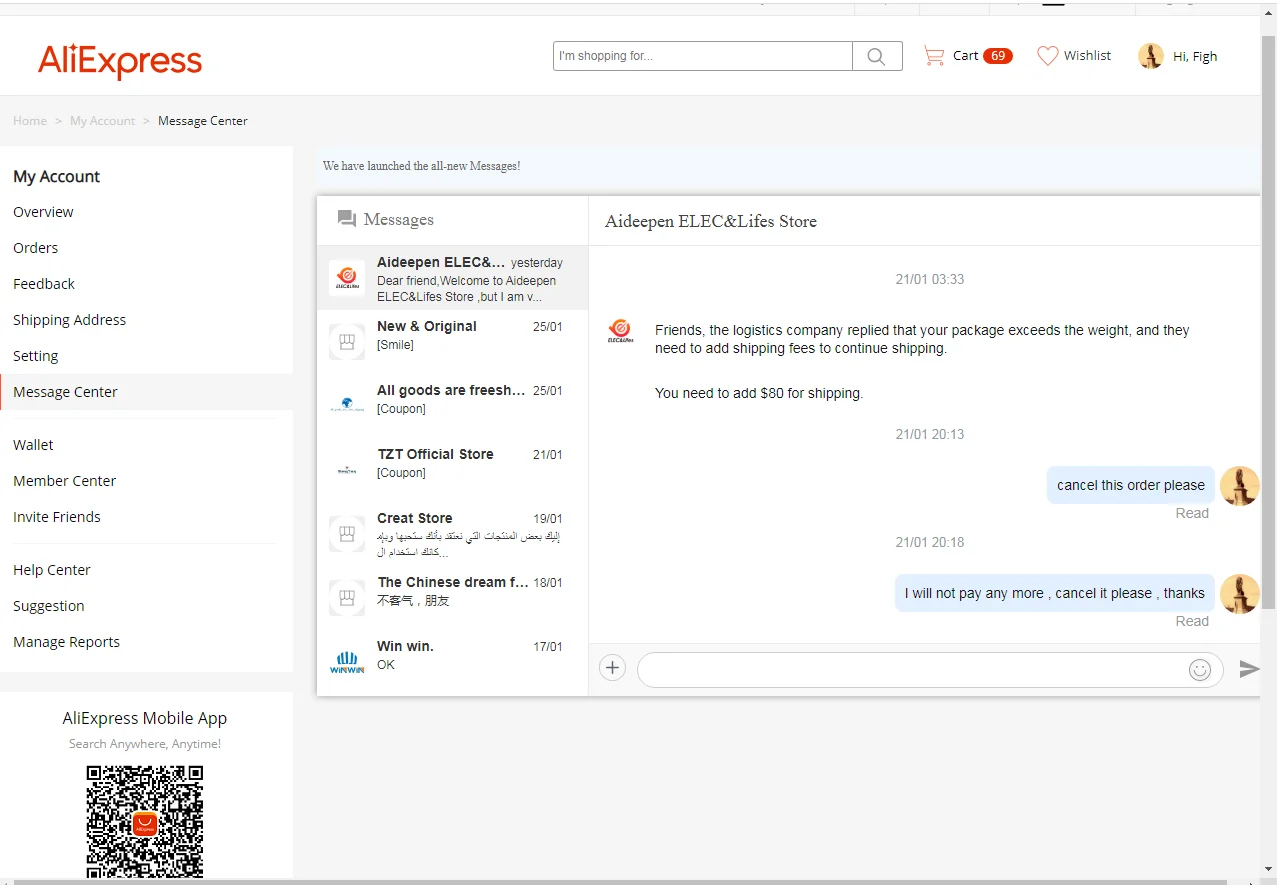Open Feedback in sidebar

(x=44, y=284)
